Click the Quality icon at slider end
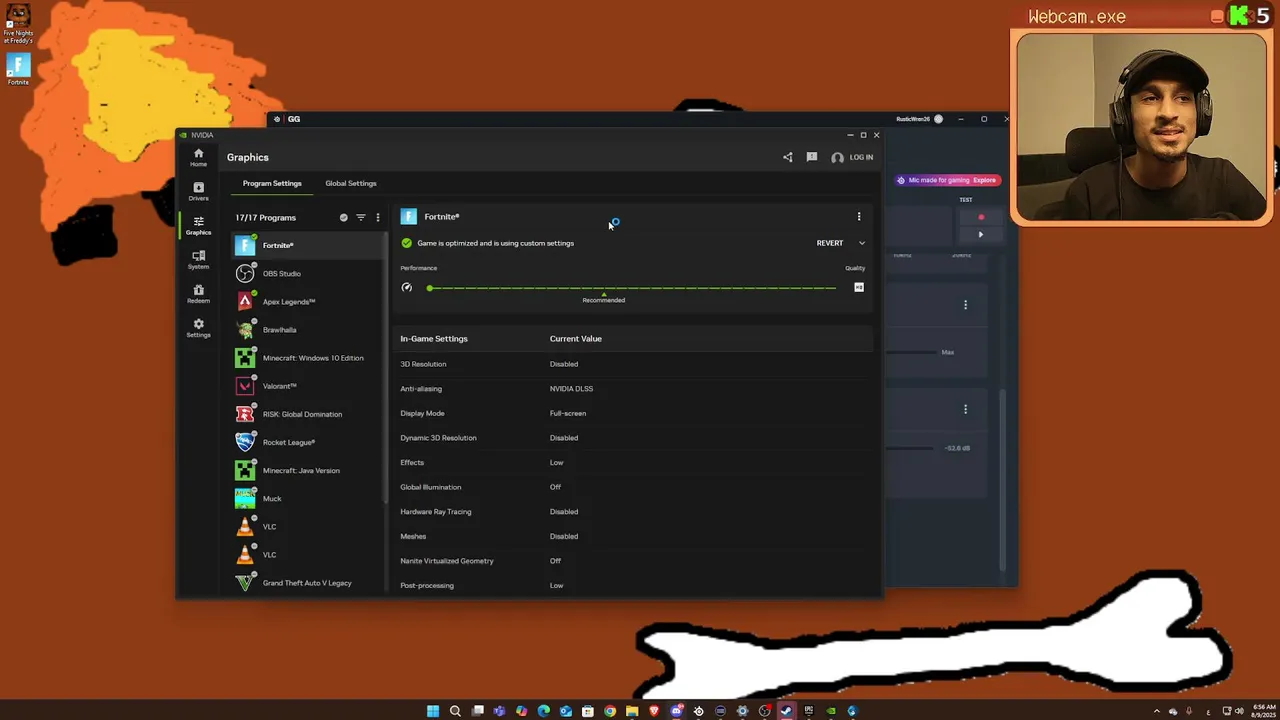Viewport: 1280px width, 720px height. pos(858,287)
